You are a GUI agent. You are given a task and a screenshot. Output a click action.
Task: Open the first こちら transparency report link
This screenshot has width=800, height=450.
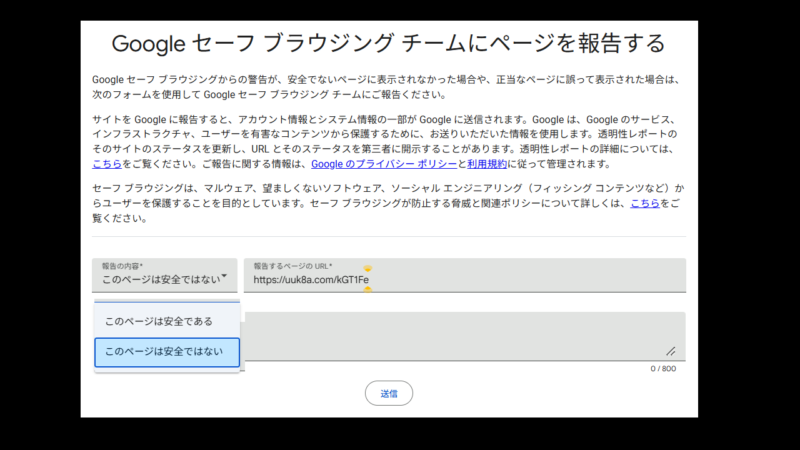click(x=107, y=164)
